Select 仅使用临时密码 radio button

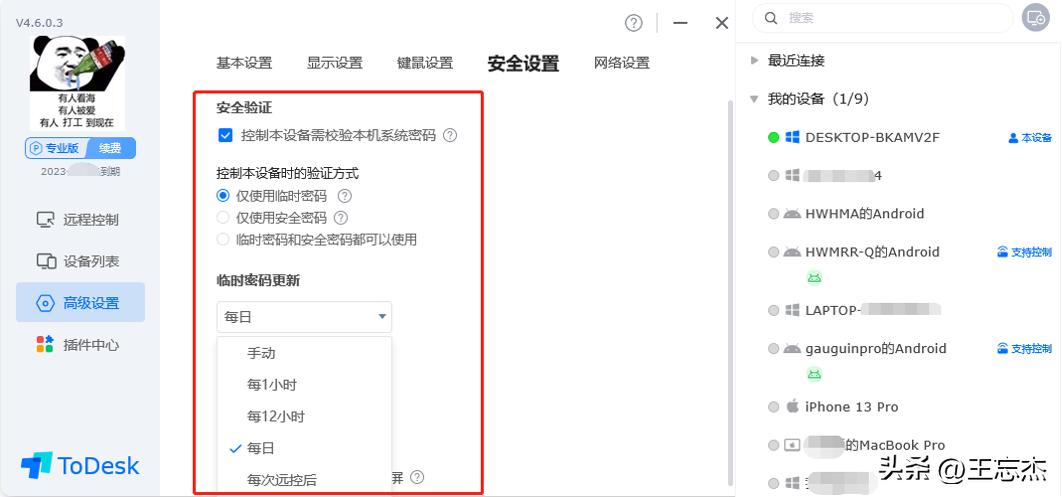click(223, 196)
